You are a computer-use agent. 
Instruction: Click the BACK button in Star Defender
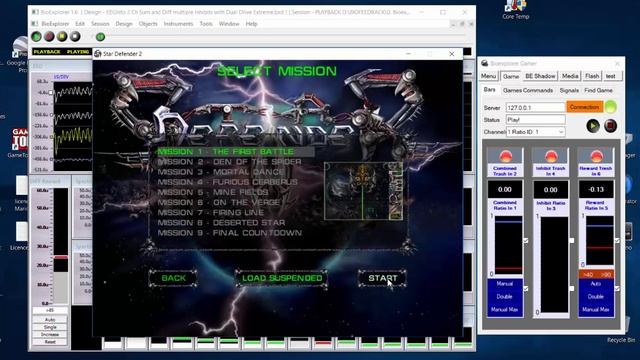(173, 278)
